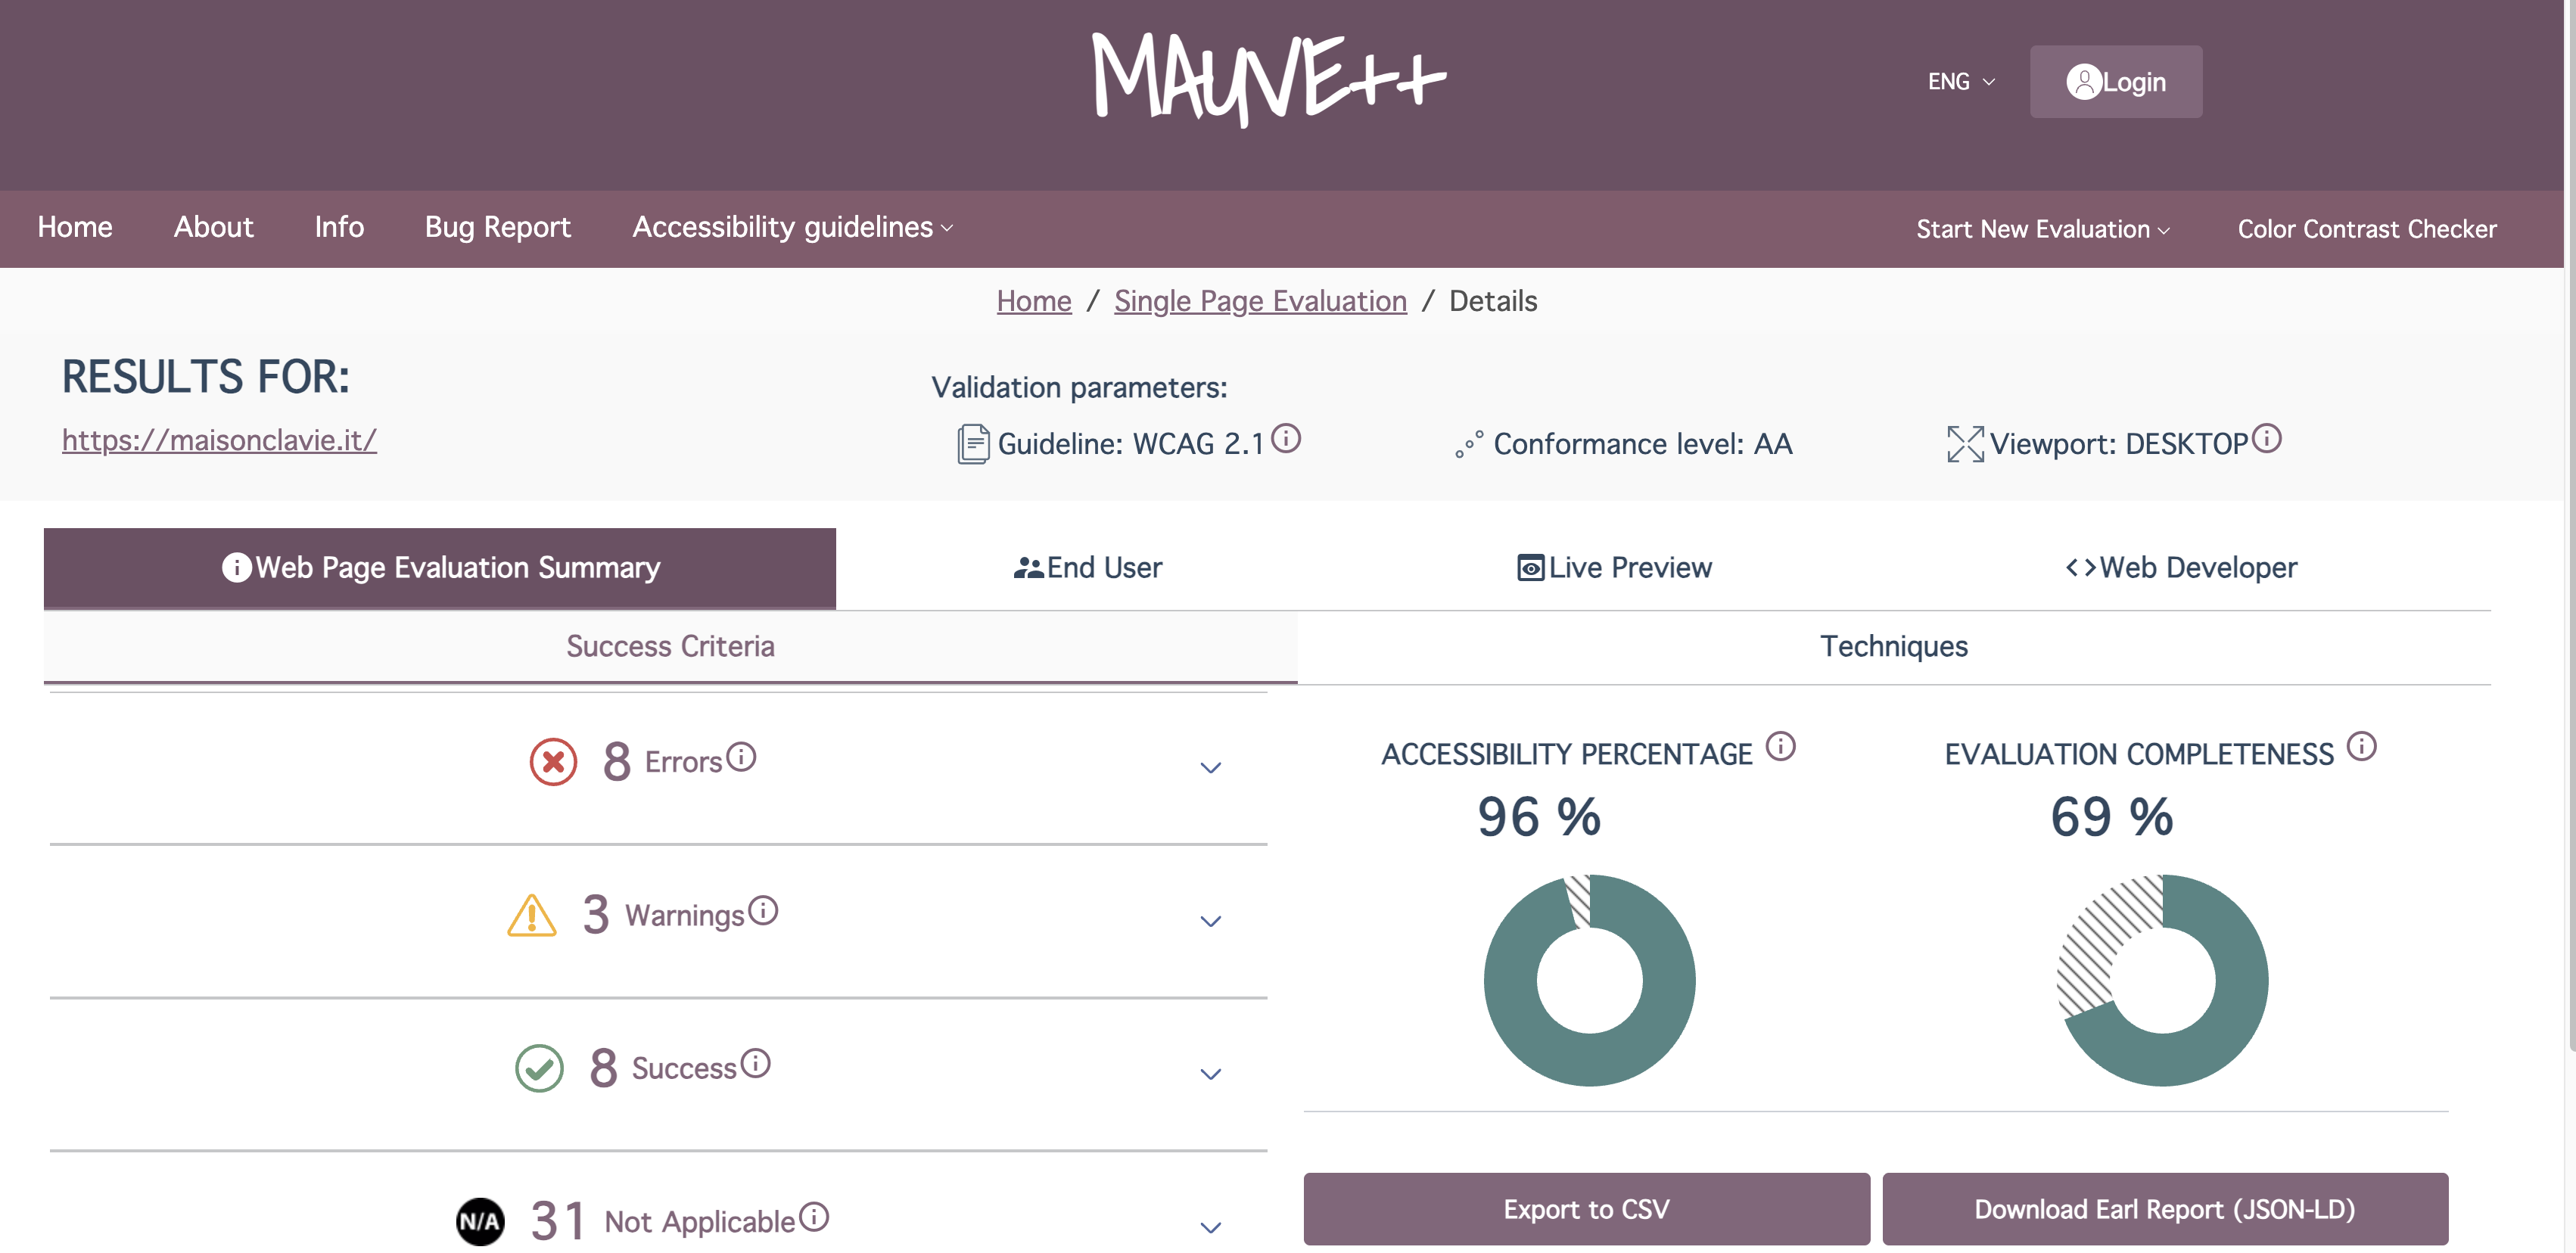Expand the 8 Errors section
This screenshot has height=1253, width=2576.
[658, 767]
